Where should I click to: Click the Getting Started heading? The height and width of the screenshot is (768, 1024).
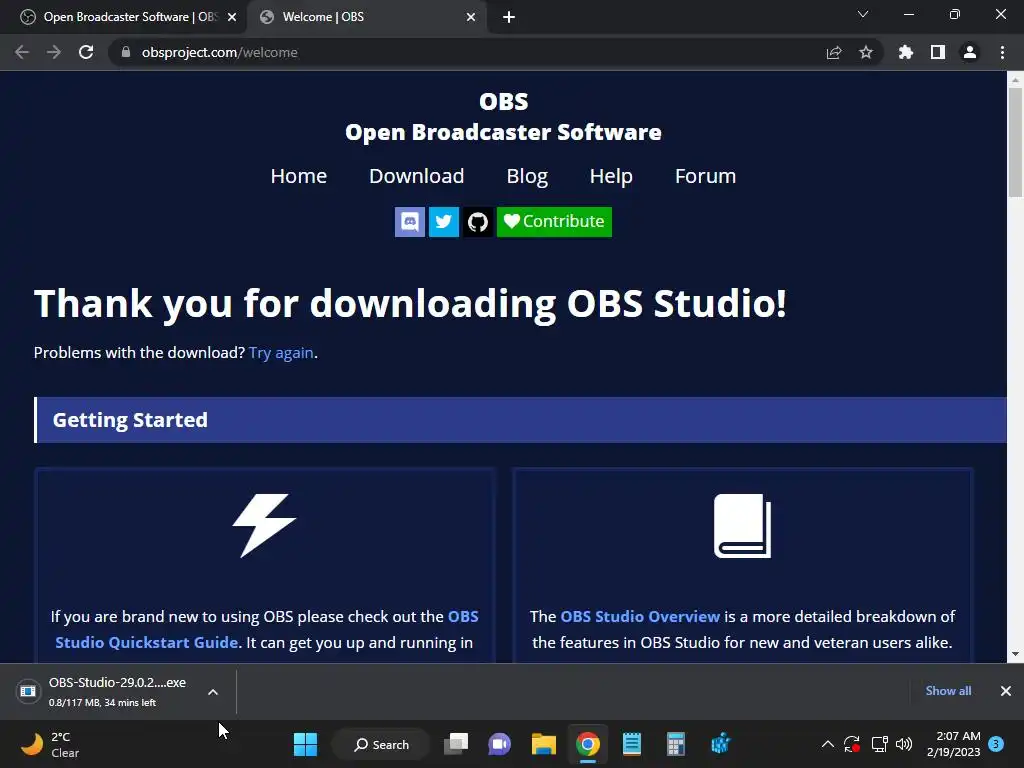(x=130, y=420)
